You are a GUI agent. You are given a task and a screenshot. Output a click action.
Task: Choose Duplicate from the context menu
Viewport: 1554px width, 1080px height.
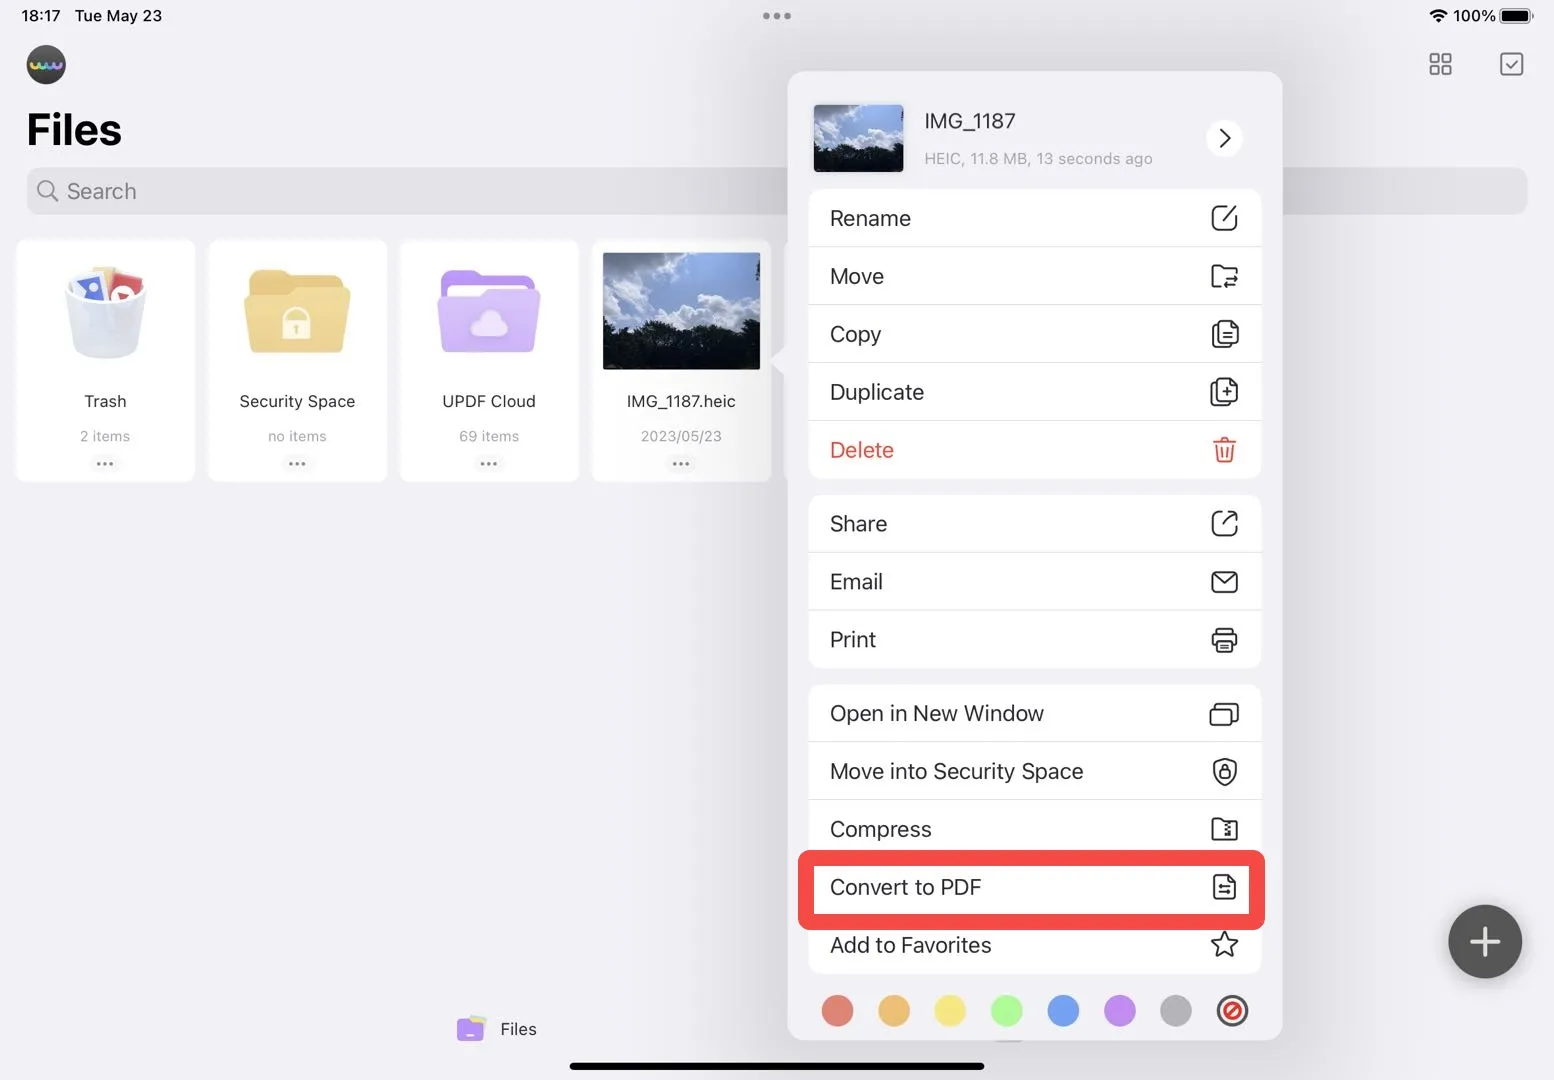(1034, 392)
